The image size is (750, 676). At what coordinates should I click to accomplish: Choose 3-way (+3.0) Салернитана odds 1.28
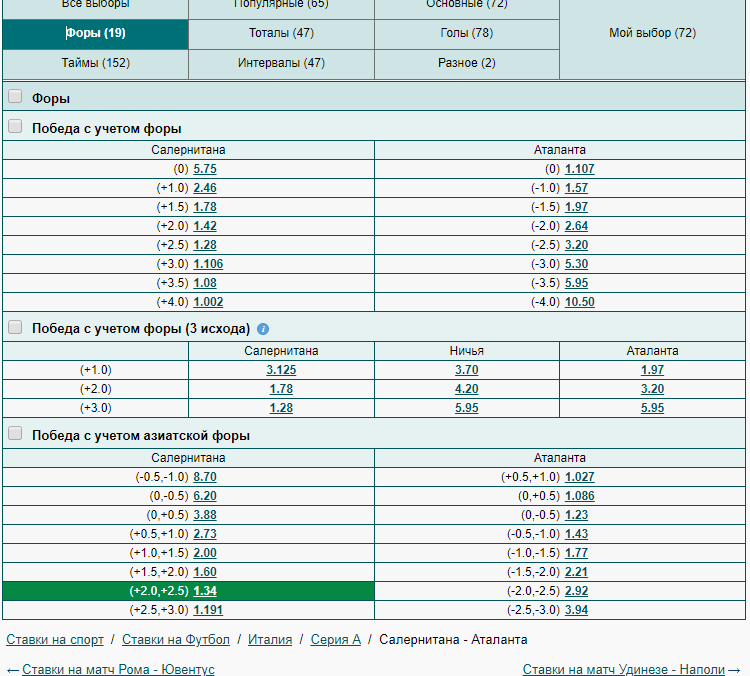coord(281,409)
